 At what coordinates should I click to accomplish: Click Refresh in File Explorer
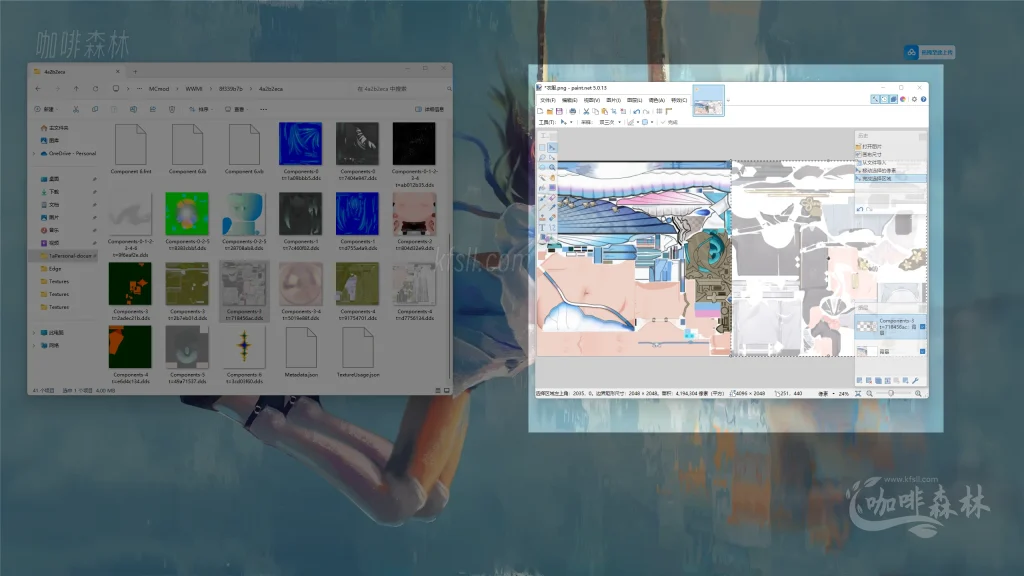tap(95, 89)
